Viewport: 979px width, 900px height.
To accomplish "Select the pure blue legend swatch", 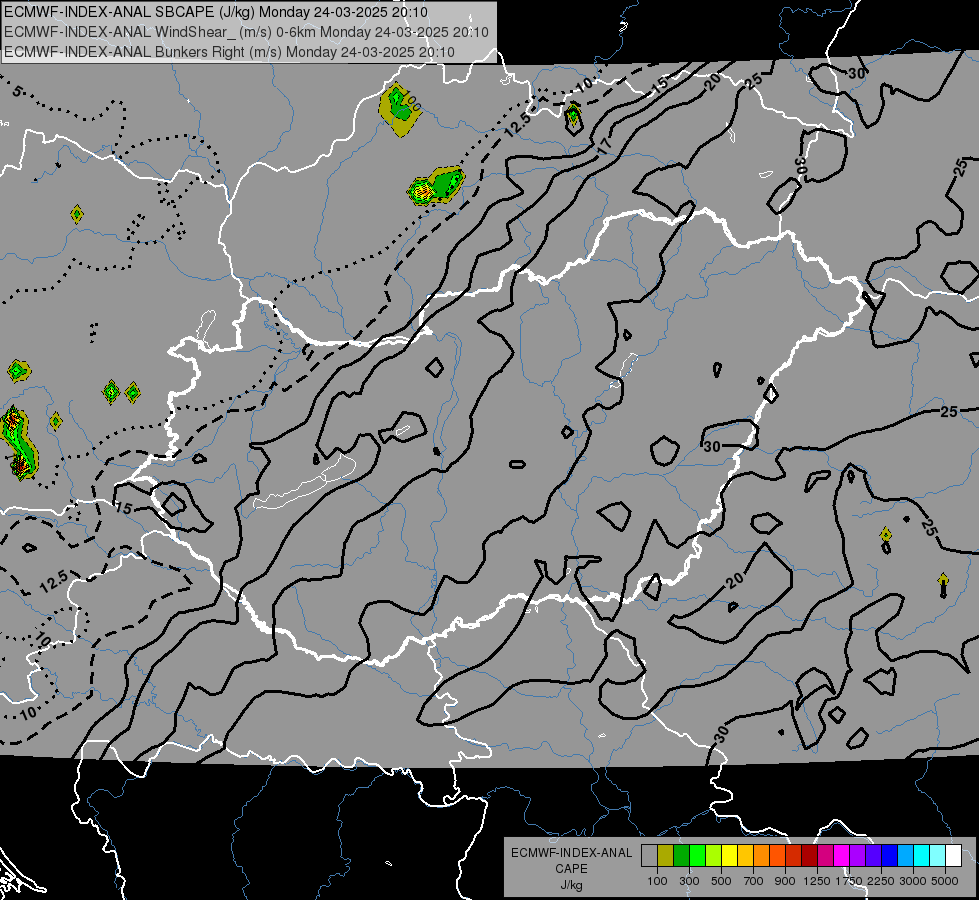I will pos(890,856).
